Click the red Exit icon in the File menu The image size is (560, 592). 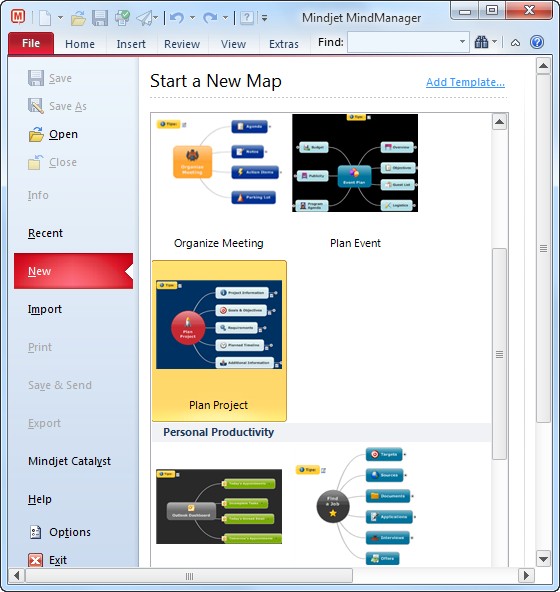tap(35, 560)
